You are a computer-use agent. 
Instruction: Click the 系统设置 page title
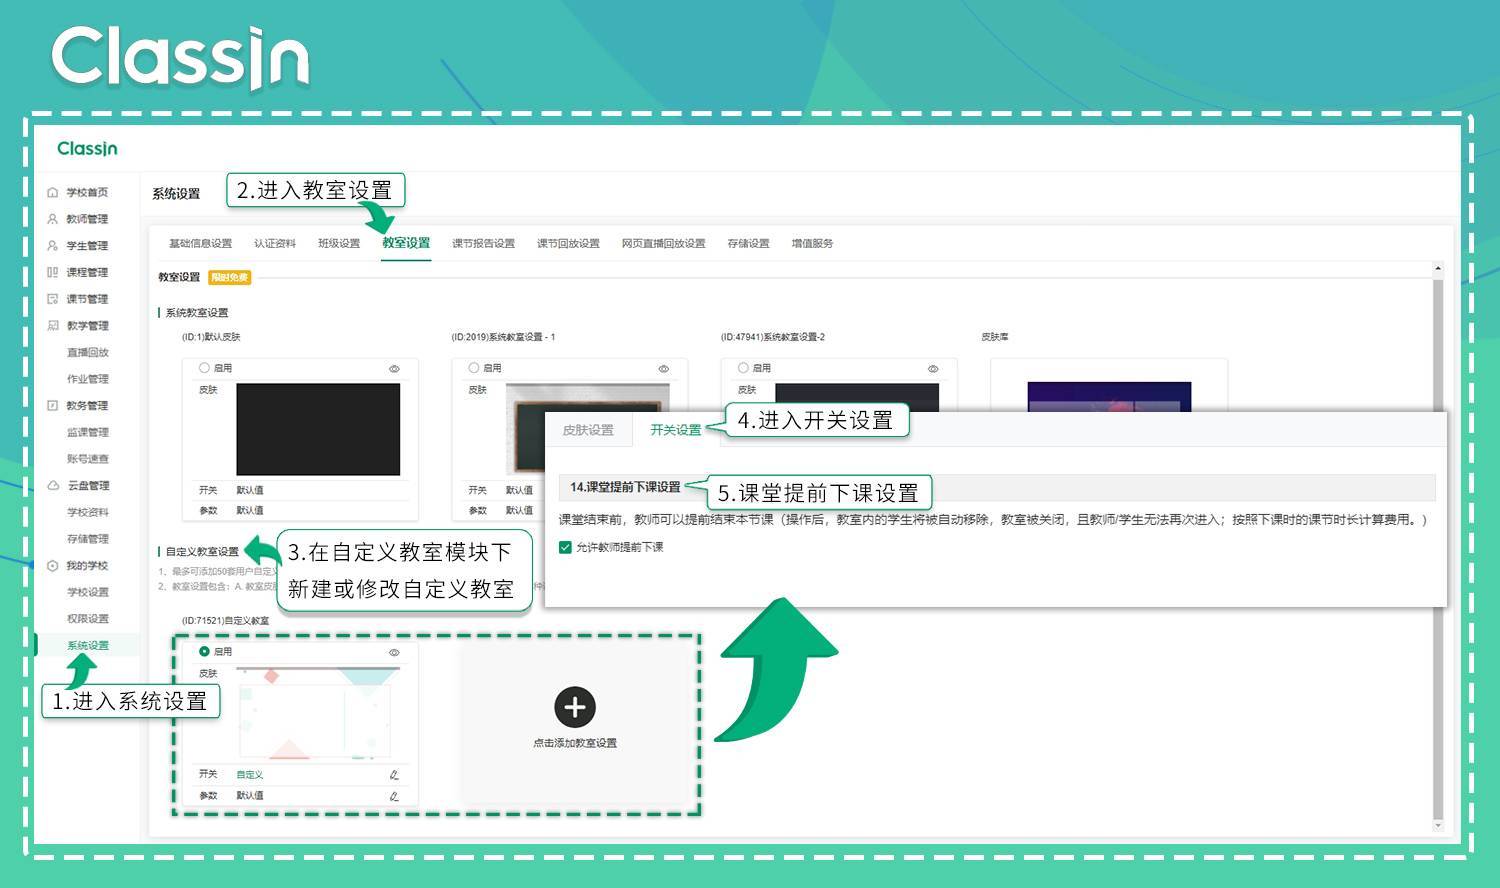point(176,193)
